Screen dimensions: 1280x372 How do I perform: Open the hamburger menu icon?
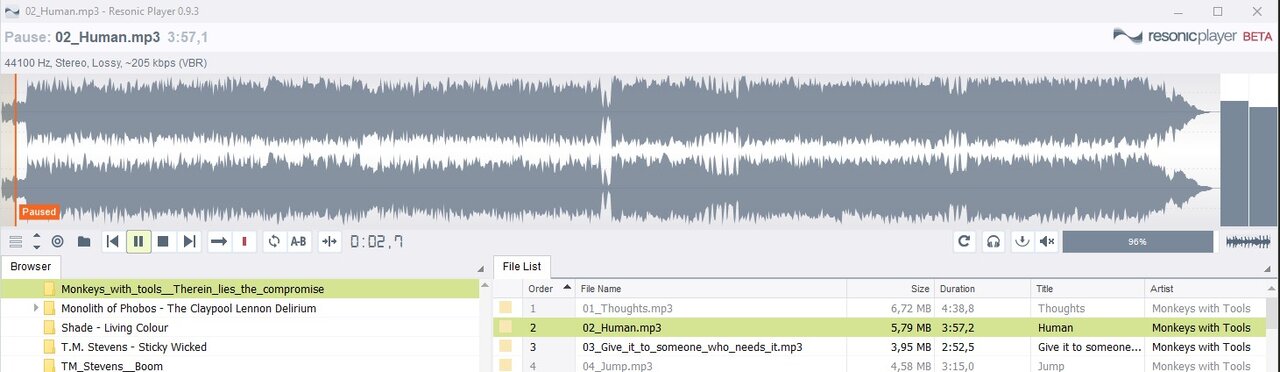15,241
